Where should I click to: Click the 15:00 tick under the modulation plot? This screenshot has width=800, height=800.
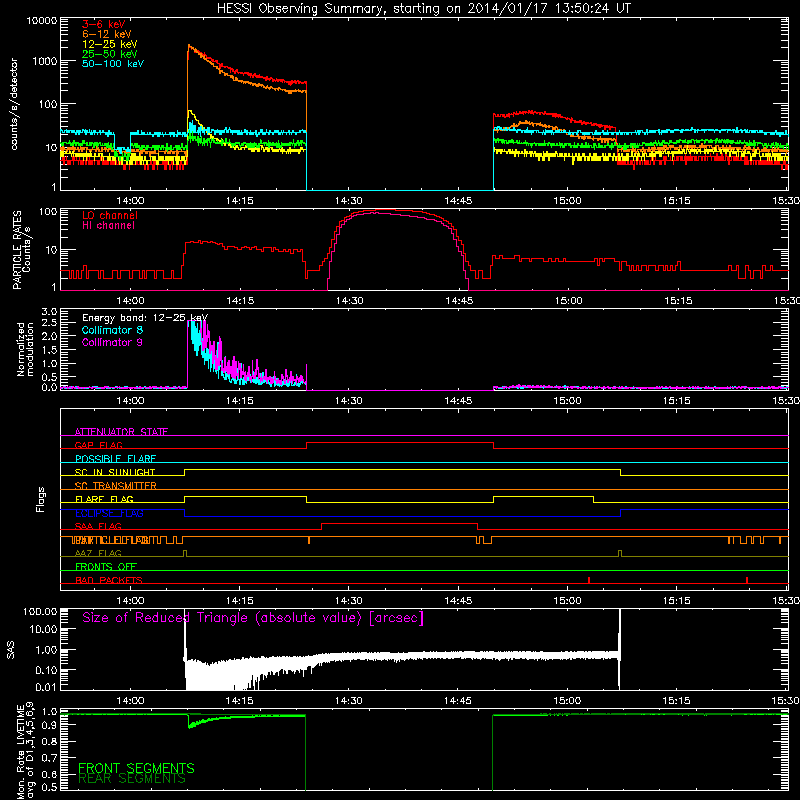click(567, 401)
